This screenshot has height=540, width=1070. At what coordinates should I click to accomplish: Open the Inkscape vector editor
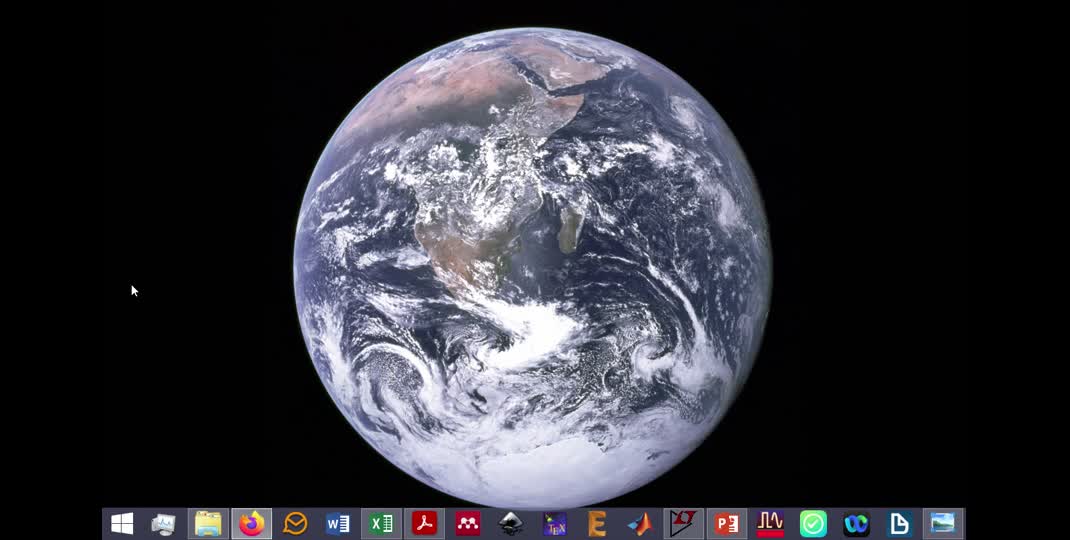[x=511, y=524]
